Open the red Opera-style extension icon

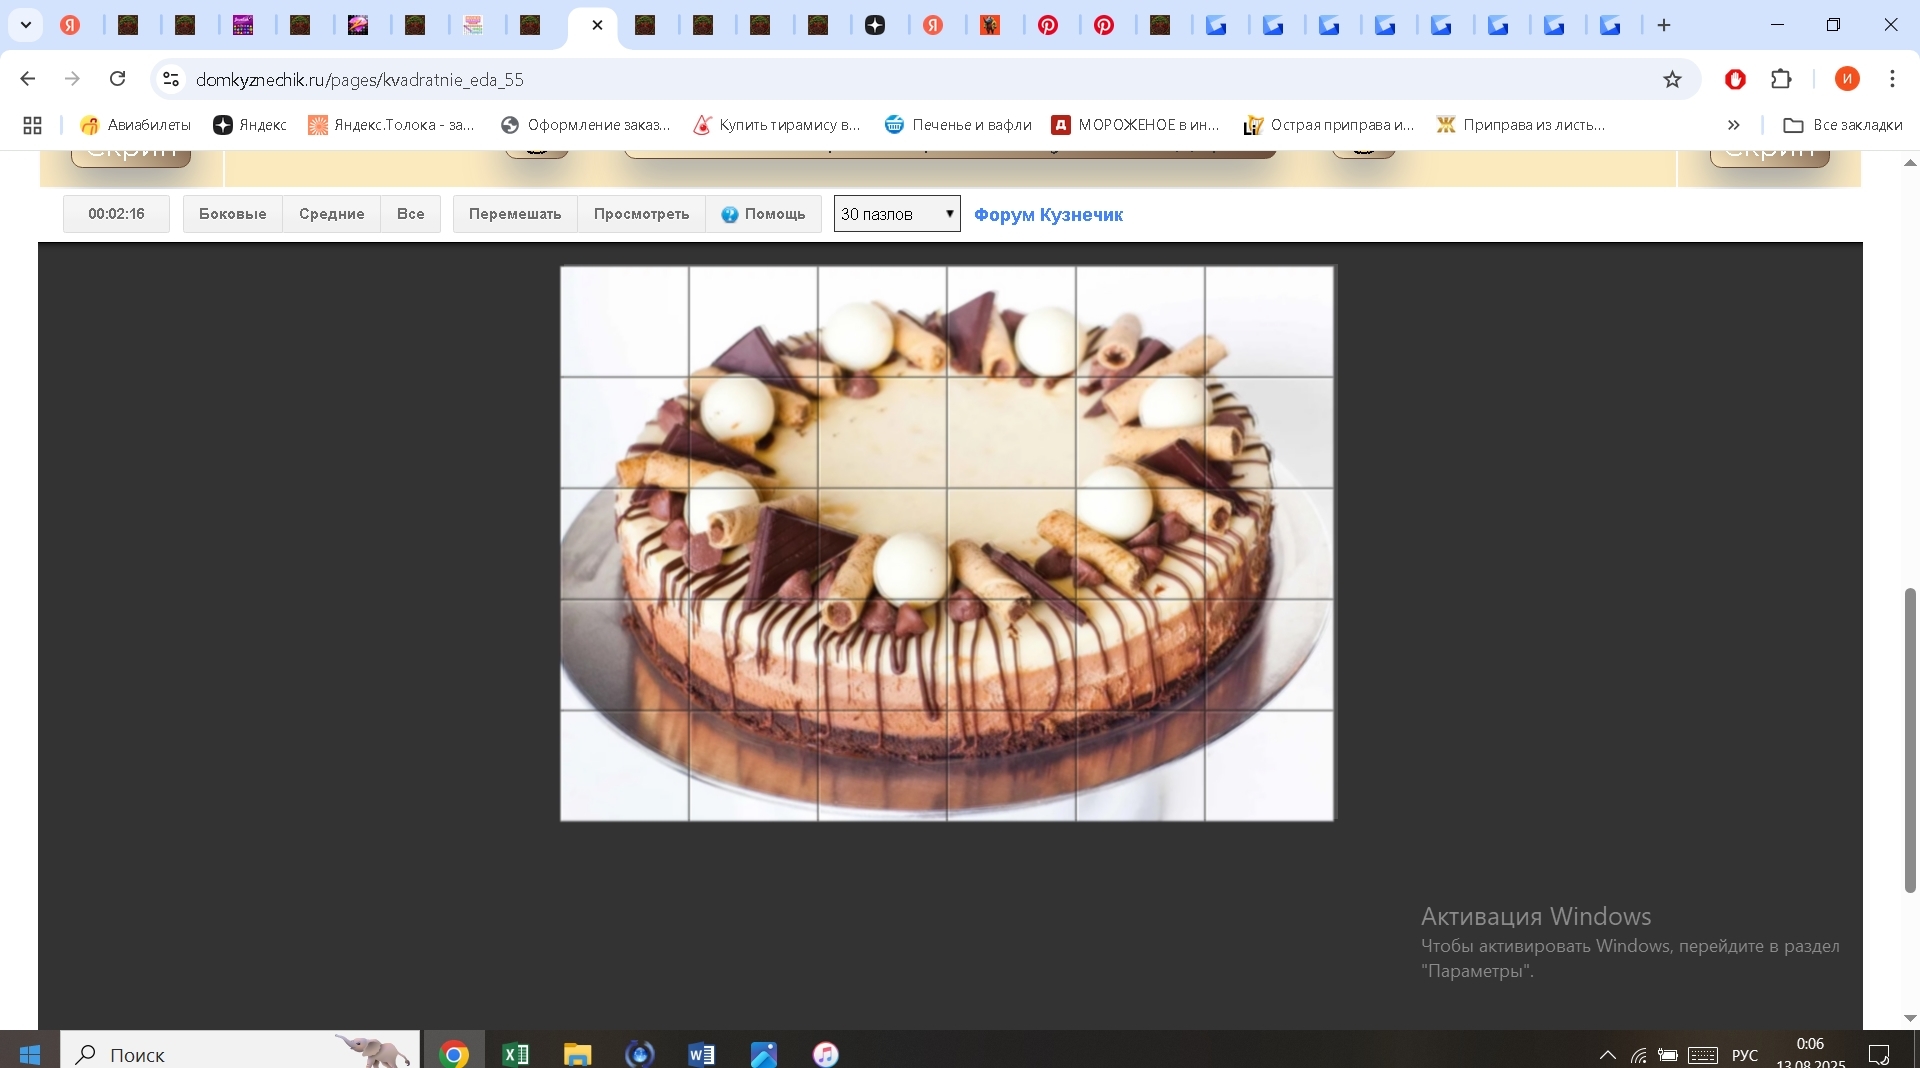(x=1735, y=79)
